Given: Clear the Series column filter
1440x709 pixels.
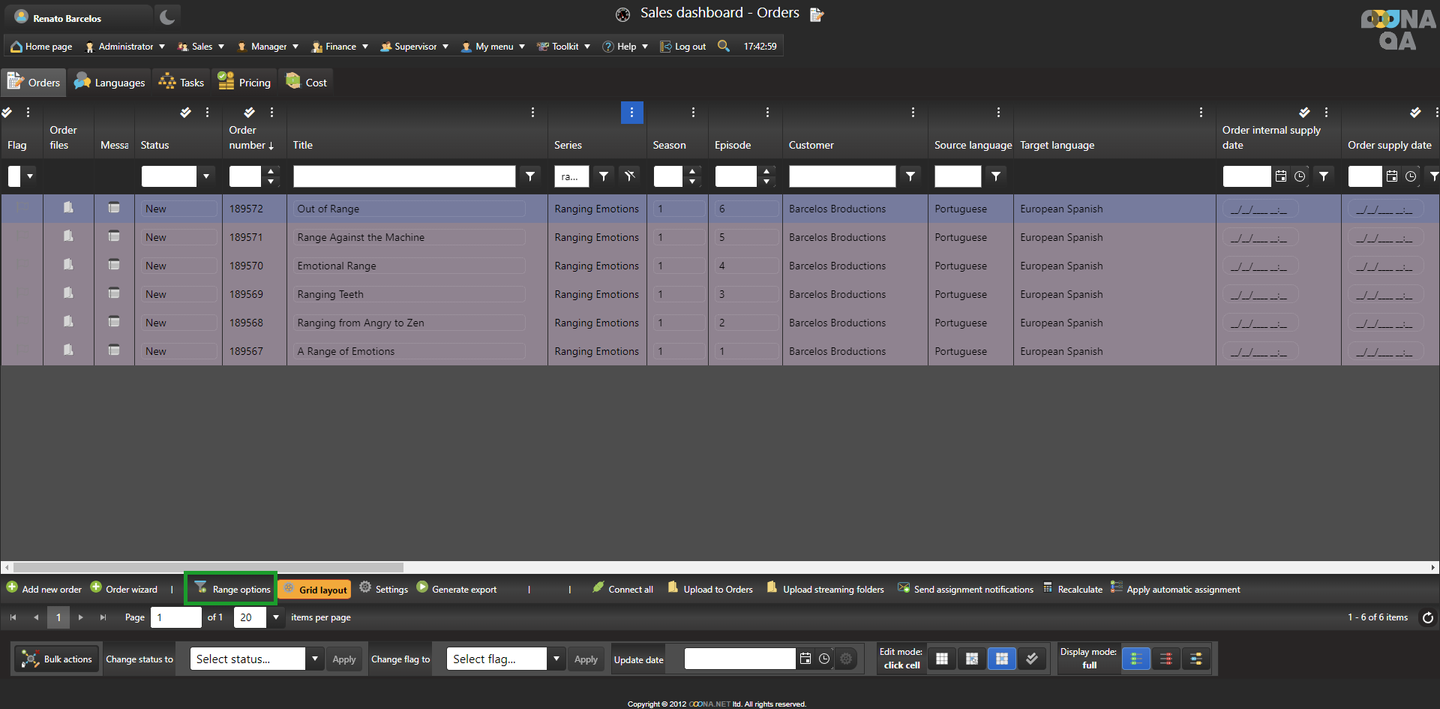Looking at the screenshot, I should [629, 176].
